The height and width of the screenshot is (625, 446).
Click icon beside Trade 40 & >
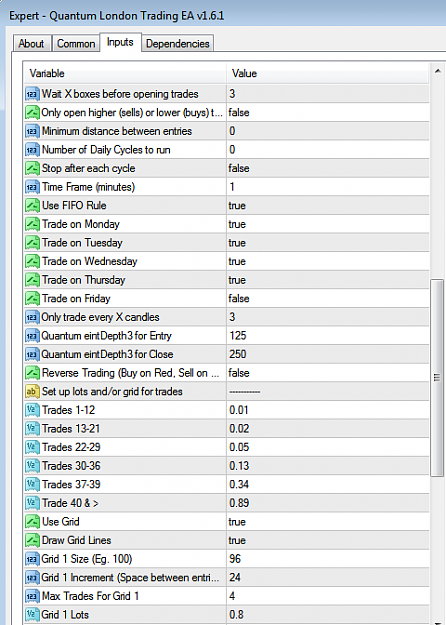click(x=32, y=503)
